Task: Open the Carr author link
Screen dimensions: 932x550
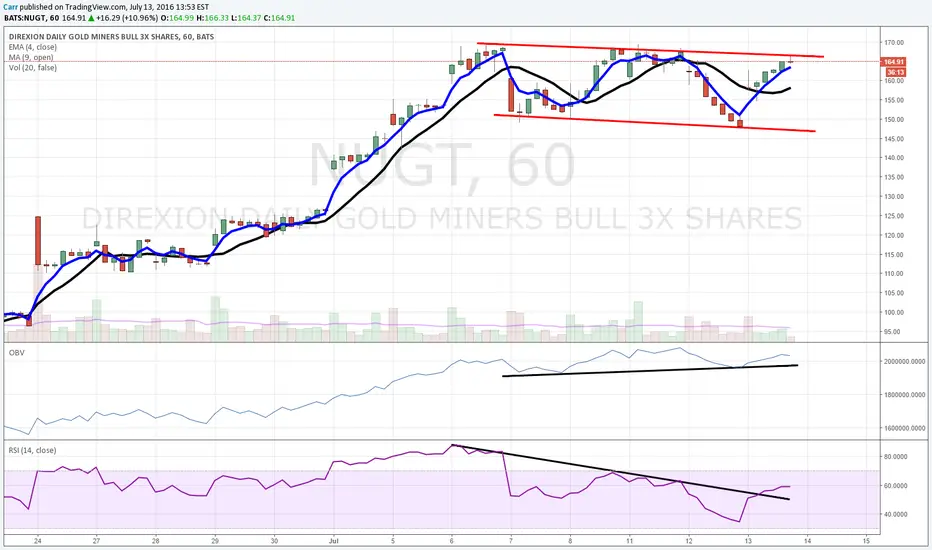Action: 11,7
